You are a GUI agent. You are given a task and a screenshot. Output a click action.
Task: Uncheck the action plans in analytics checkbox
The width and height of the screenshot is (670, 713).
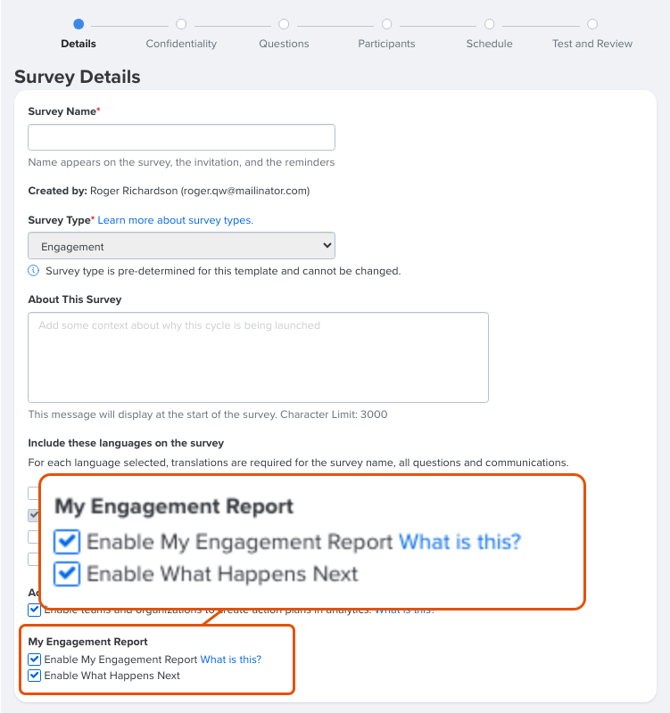[34, 610]
